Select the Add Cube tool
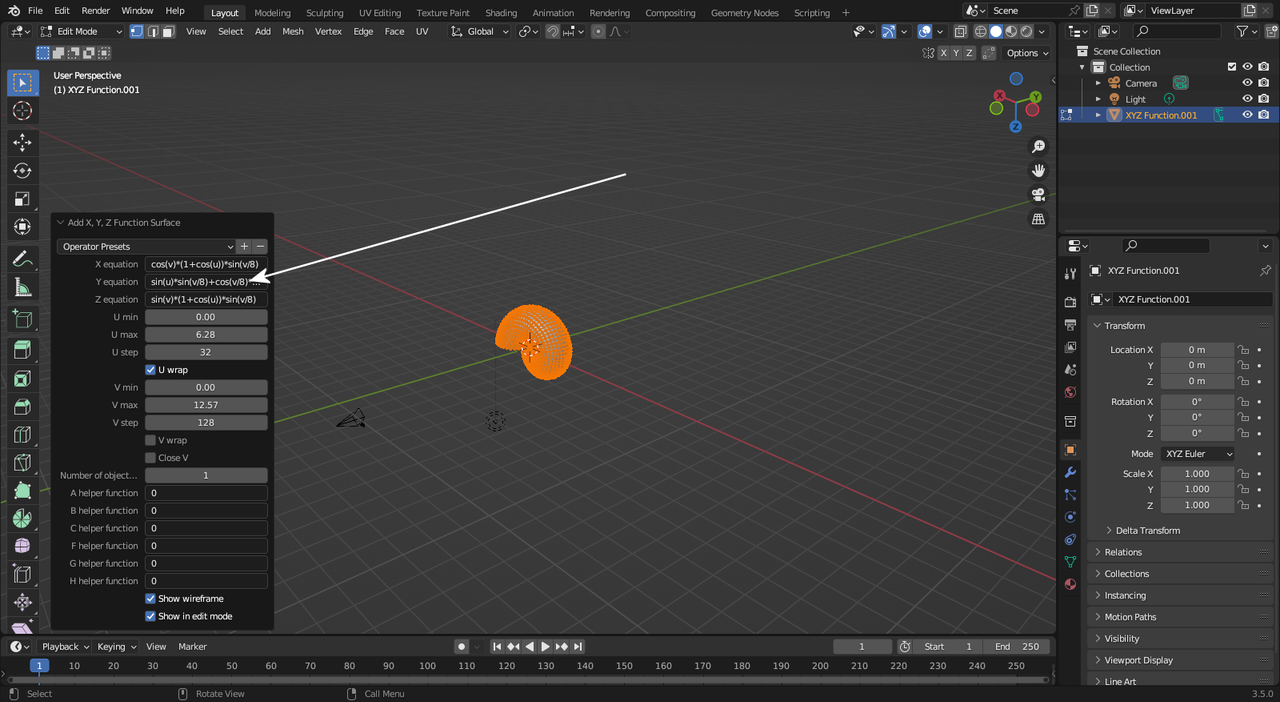 22,319
